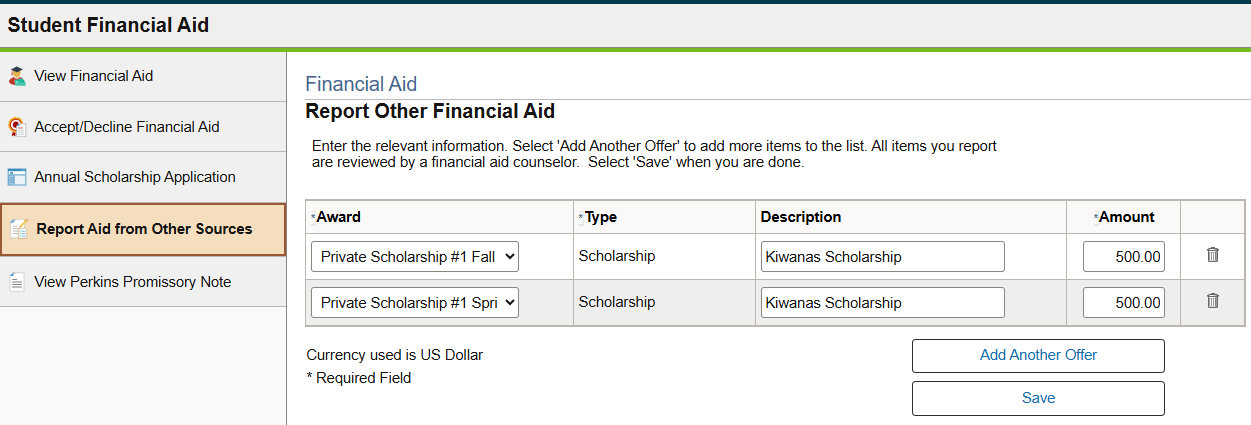The image size is (1251, 425).
Task: Click the Annual Scholarship Application form icon
Action: pos(16,177)
